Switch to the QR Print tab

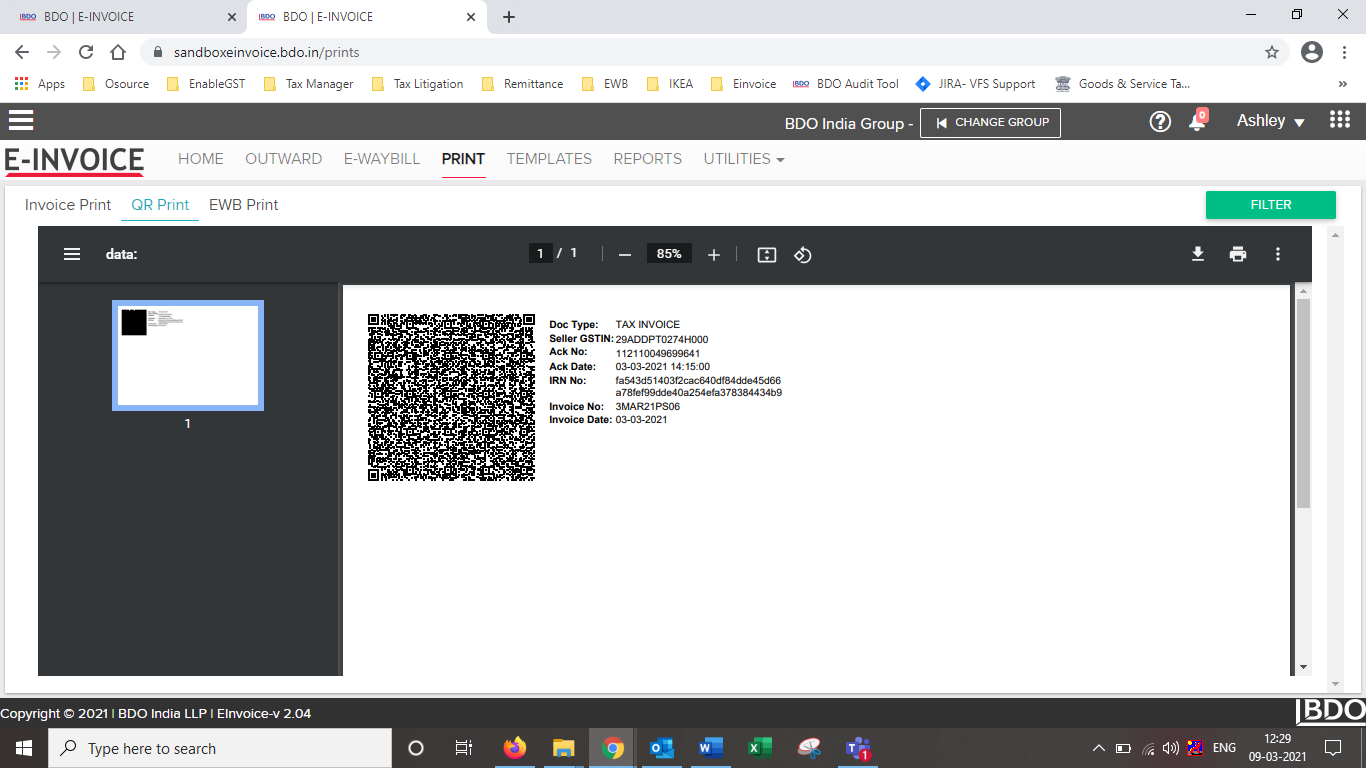(x=160, y=204)
